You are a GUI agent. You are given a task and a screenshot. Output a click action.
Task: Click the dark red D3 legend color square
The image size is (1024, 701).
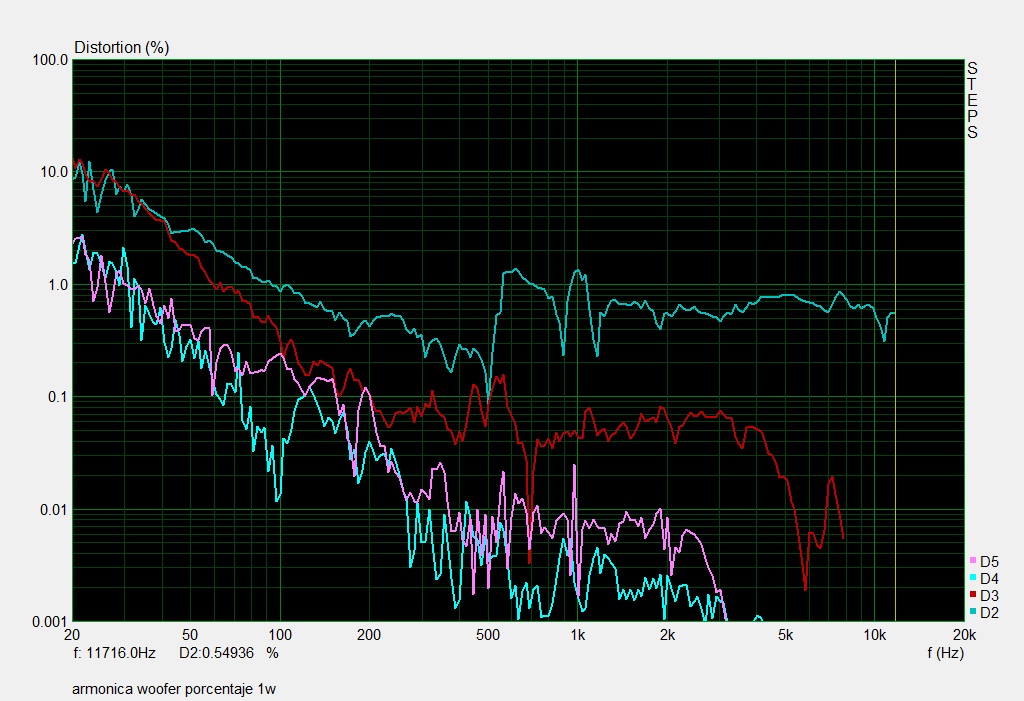point(972,595)
